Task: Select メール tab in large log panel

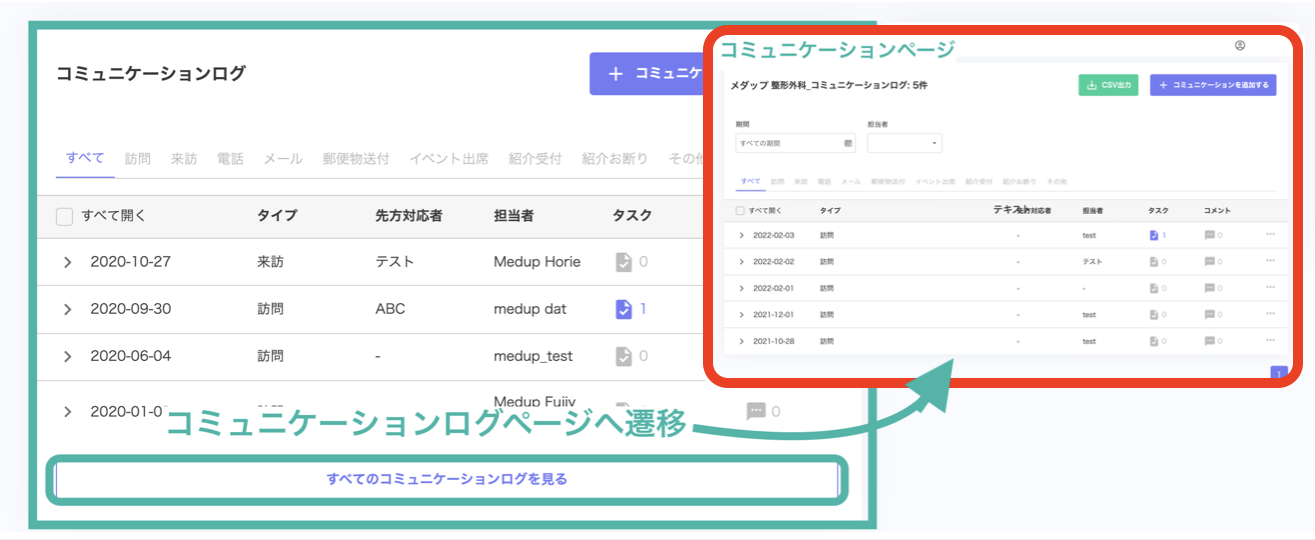Action: tap(283, 158)
